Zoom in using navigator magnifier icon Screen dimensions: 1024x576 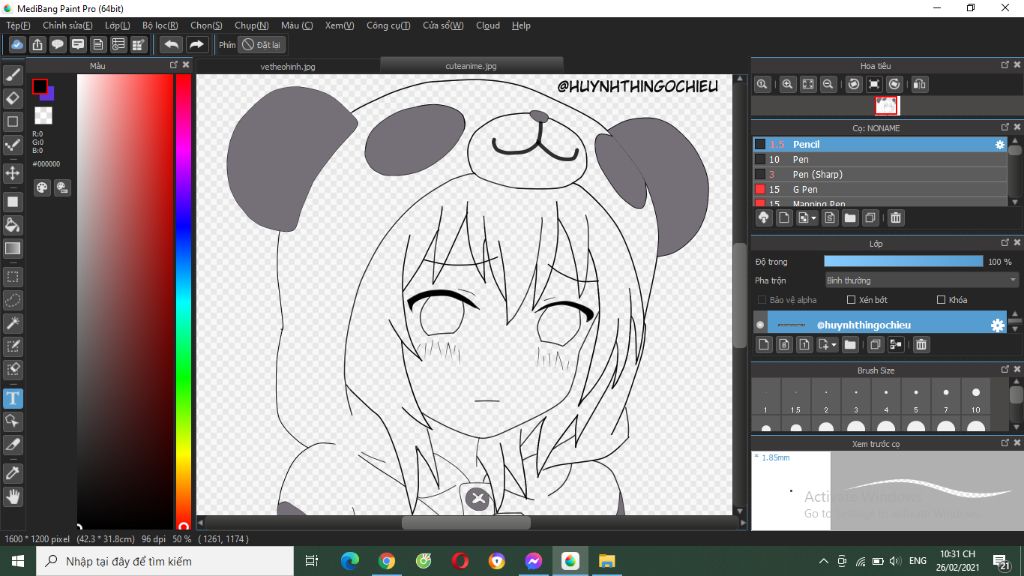[x=788, y=84]
